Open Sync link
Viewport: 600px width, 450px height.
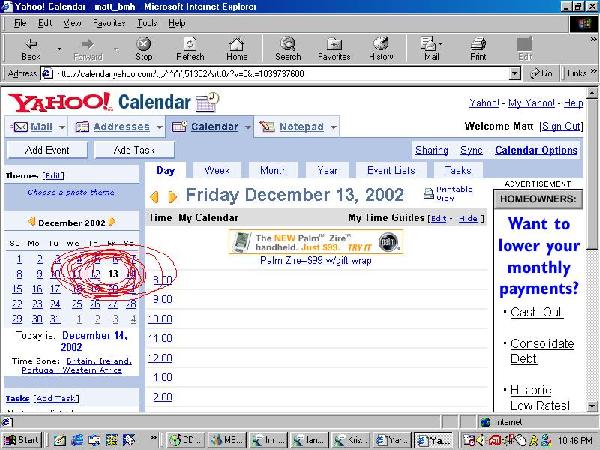(471, 150)
